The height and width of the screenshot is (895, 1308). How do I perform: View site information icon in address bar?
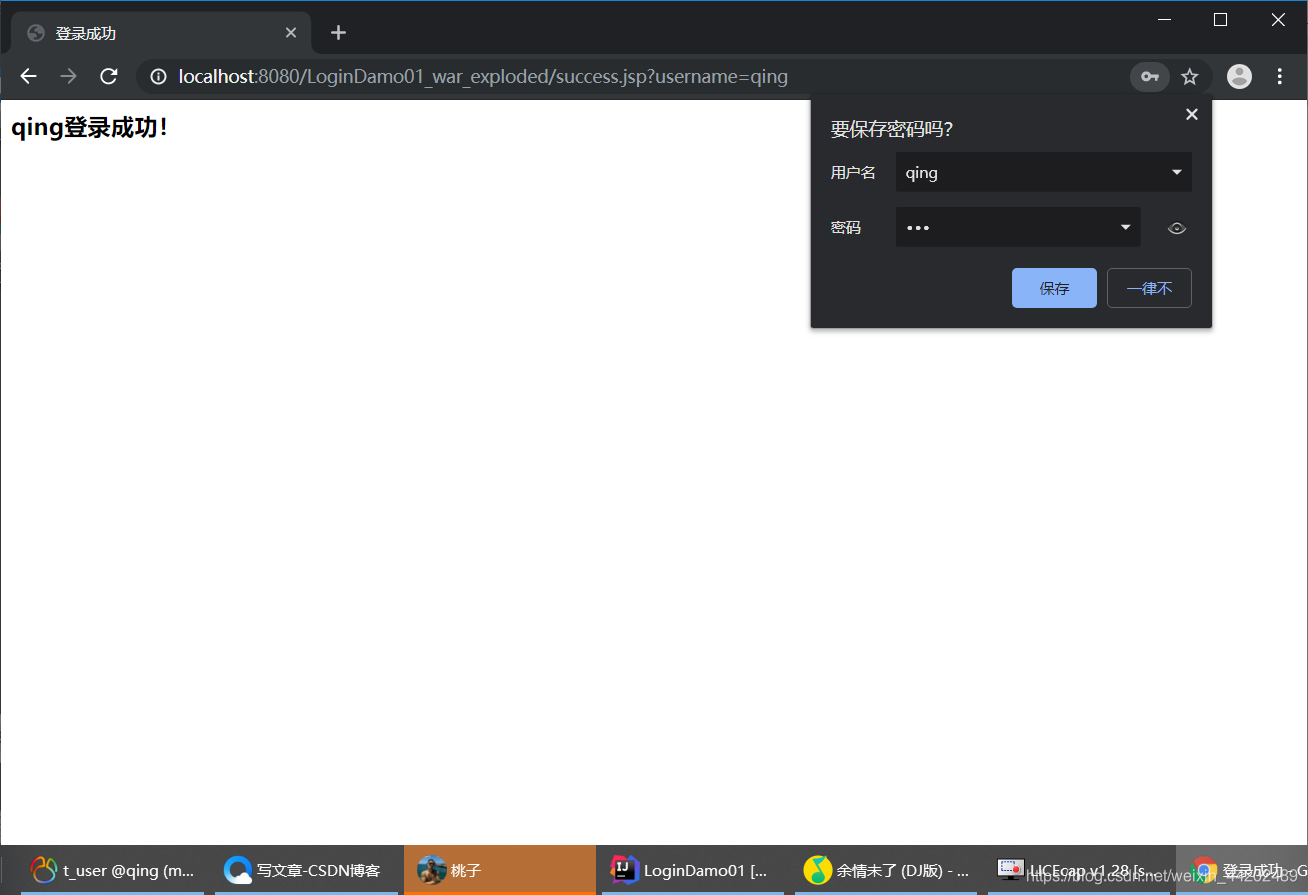[x=157, y=76]
